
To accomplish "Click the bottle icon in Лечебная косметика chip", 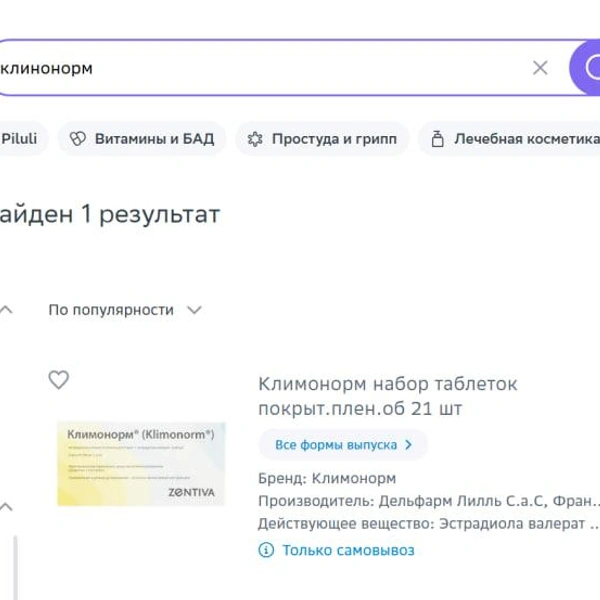I will pyautogui.click(x=437, y=139).
